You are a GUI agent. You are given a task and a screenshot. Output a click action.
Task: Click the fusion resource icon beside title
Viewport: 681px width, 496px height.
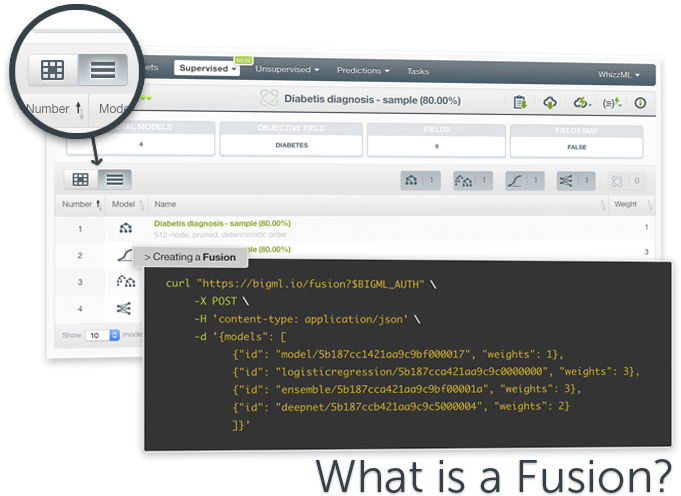269,98
